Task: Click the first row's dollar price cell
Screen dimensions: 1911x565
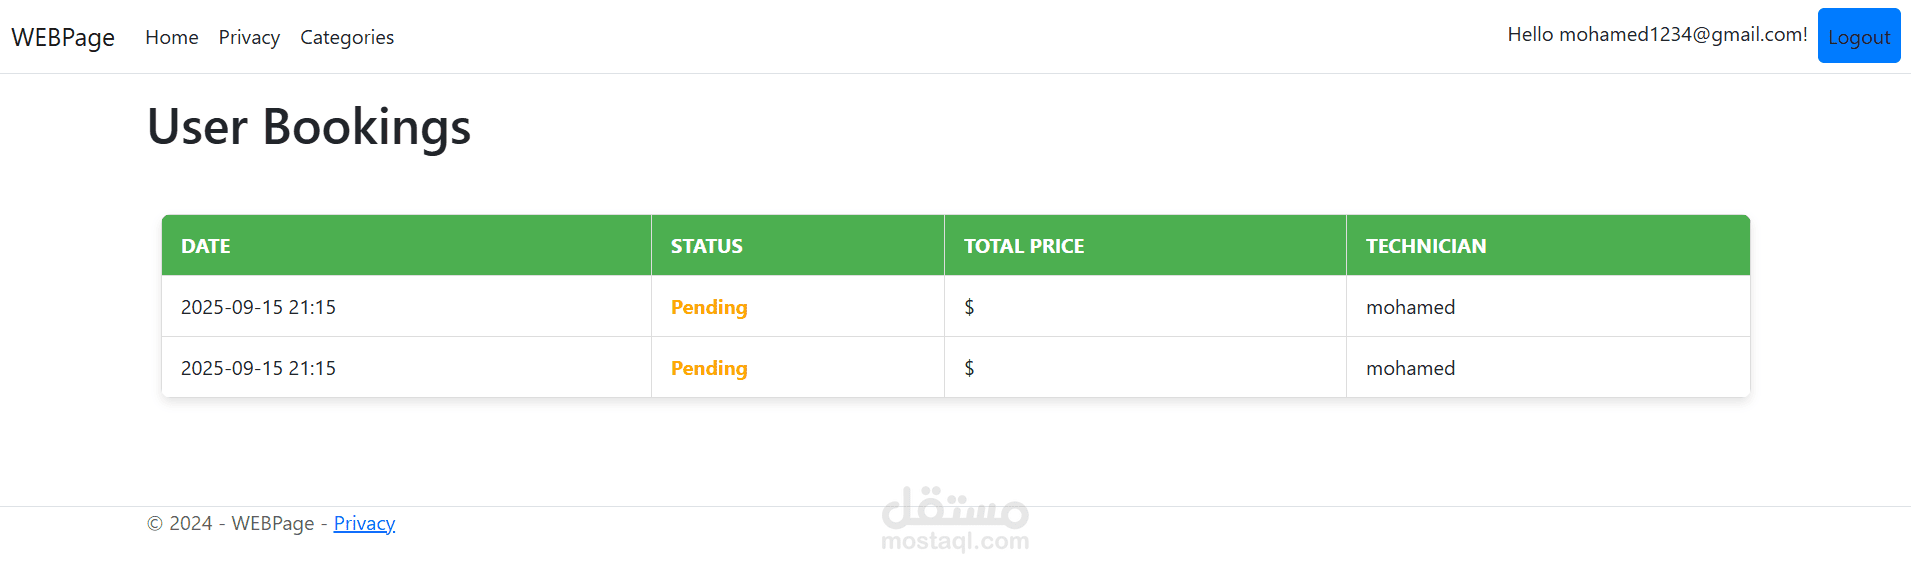Action: [x=969, y=307]
